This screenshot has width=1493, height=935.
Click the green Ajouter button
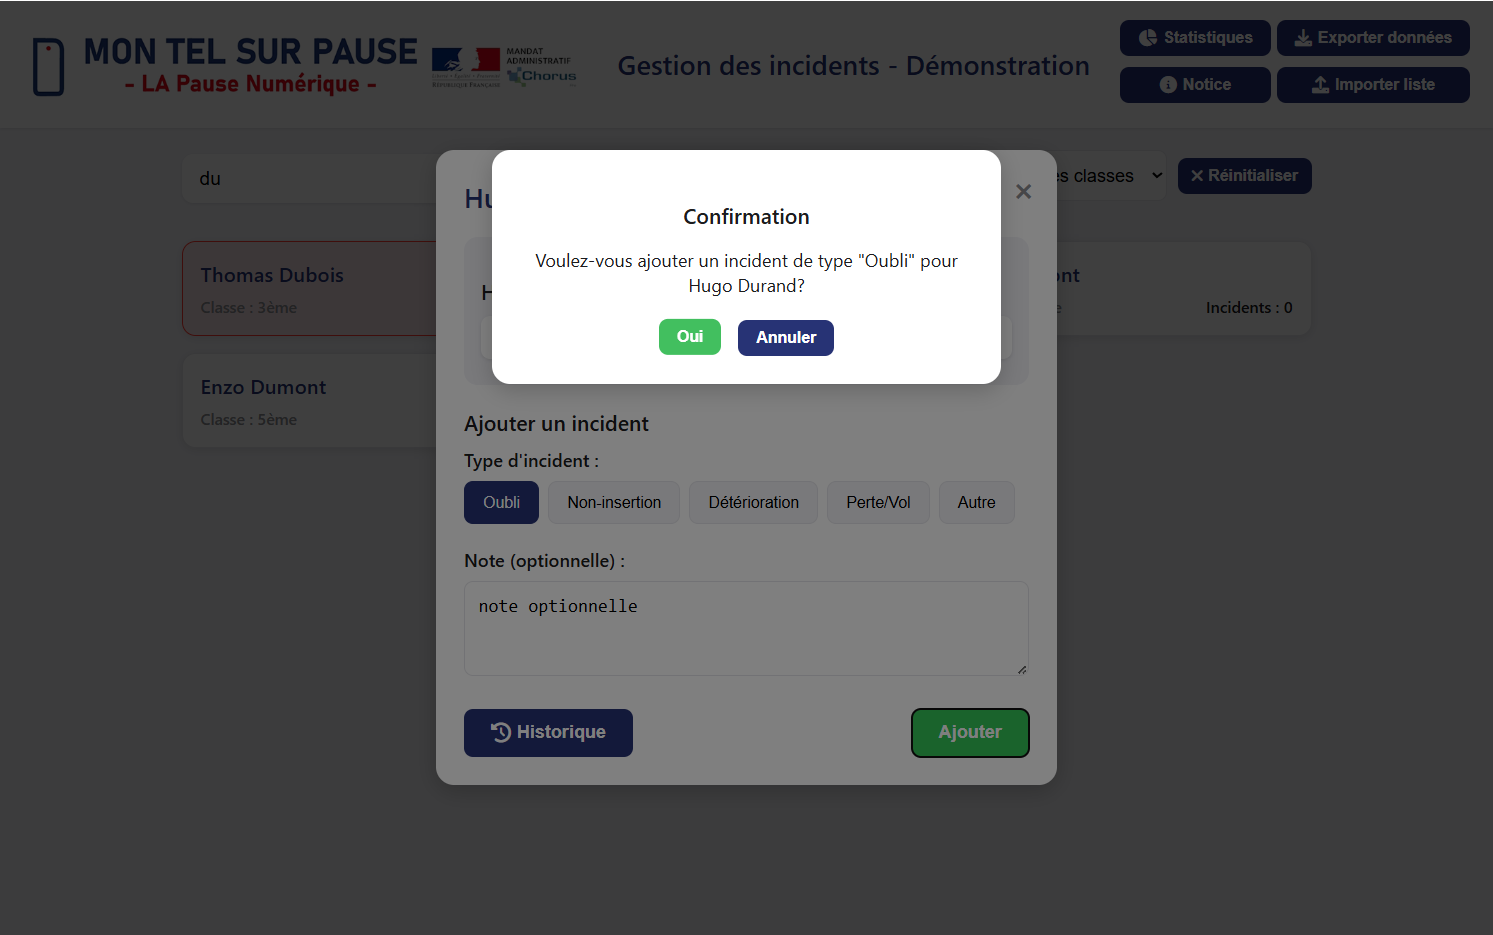click(x=970, y=733)
